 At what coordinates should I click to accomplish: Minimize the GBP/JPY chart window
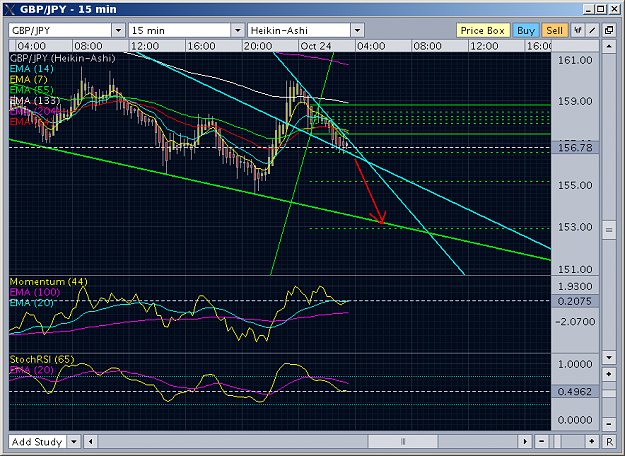[x=589, y=9]
